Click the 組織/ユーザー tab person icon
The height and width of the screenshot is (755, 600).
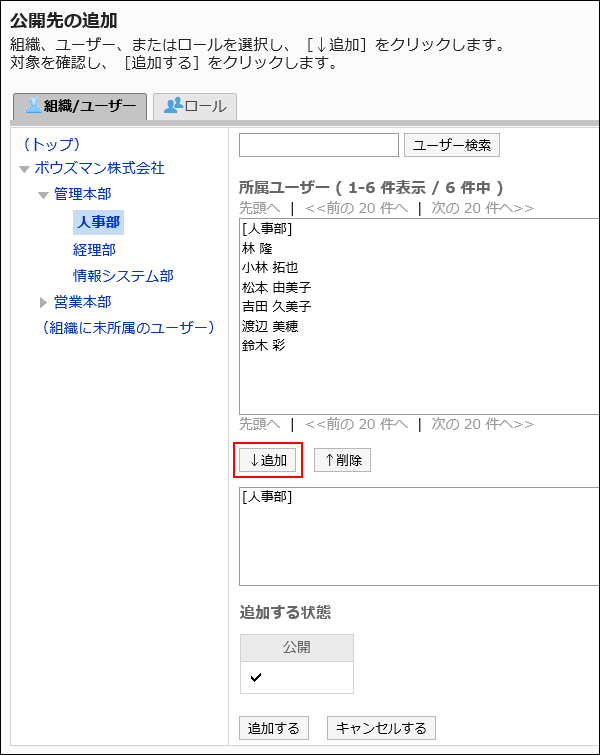tap(33, 105)
